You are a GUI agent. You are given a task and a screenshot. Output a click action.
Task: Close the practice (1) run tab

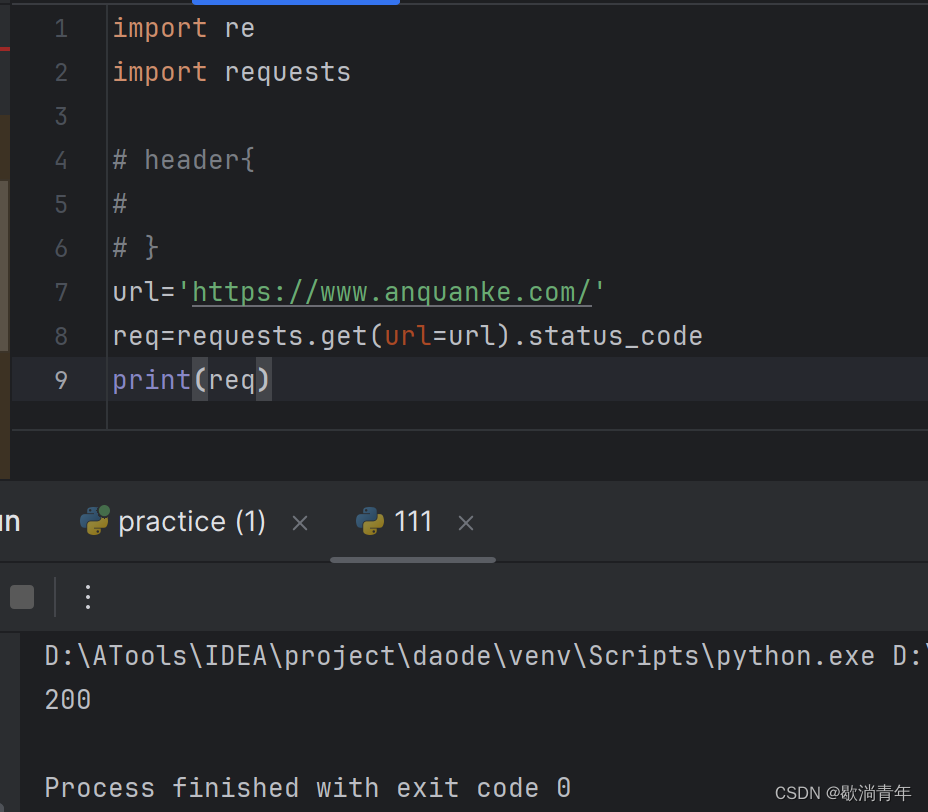[300, 523]
